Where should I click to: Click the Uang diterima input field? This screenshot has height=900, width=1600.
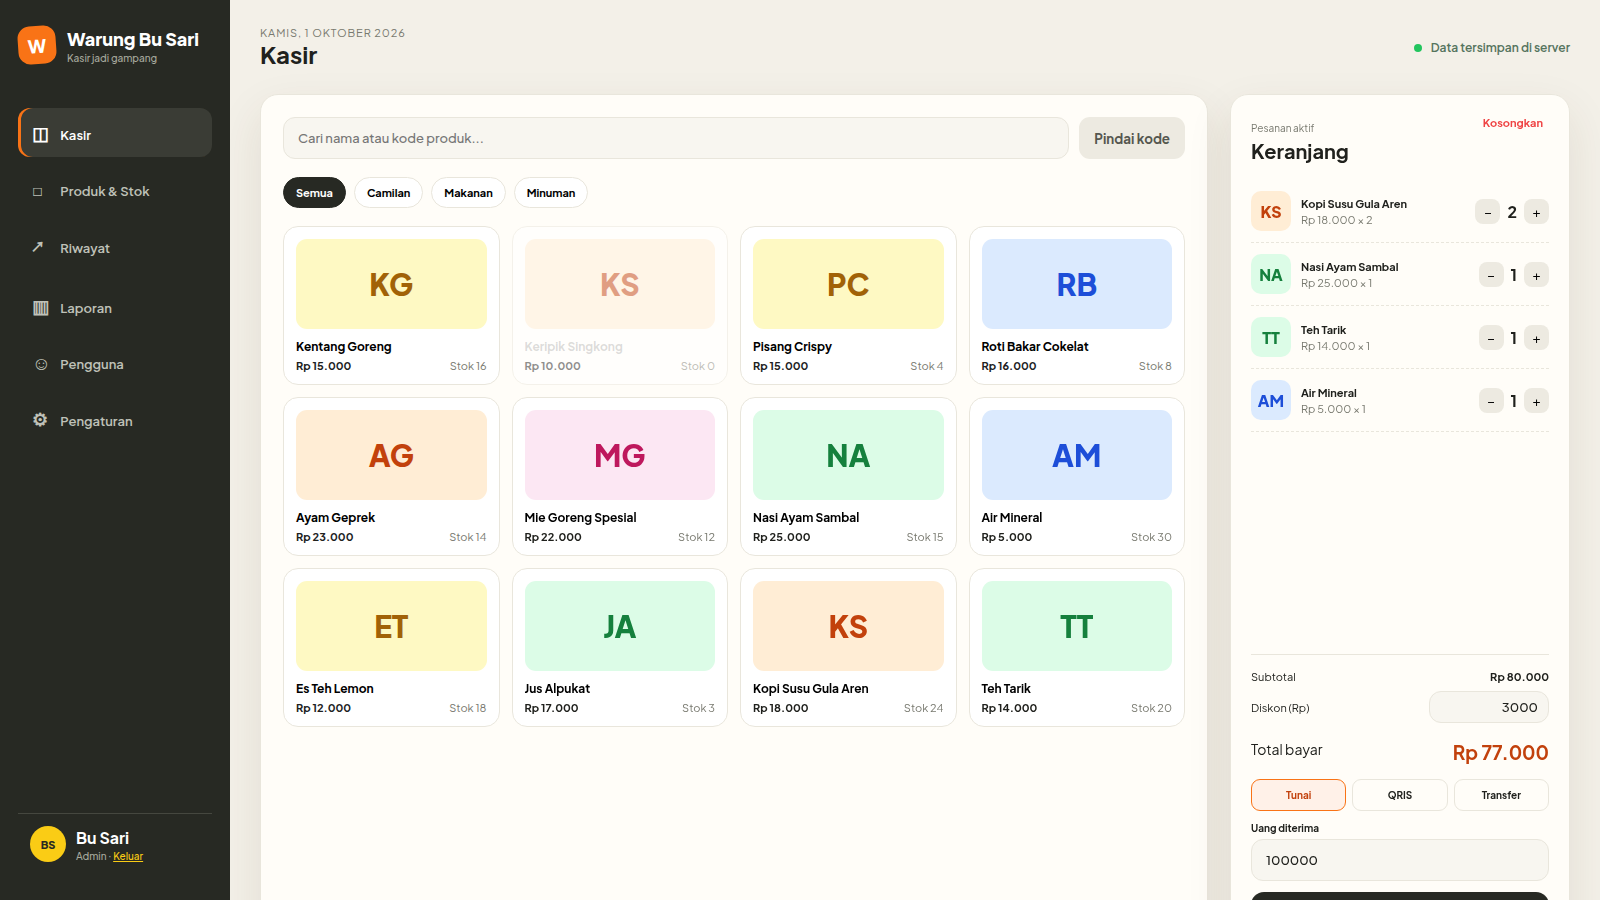coord(1400,860)
